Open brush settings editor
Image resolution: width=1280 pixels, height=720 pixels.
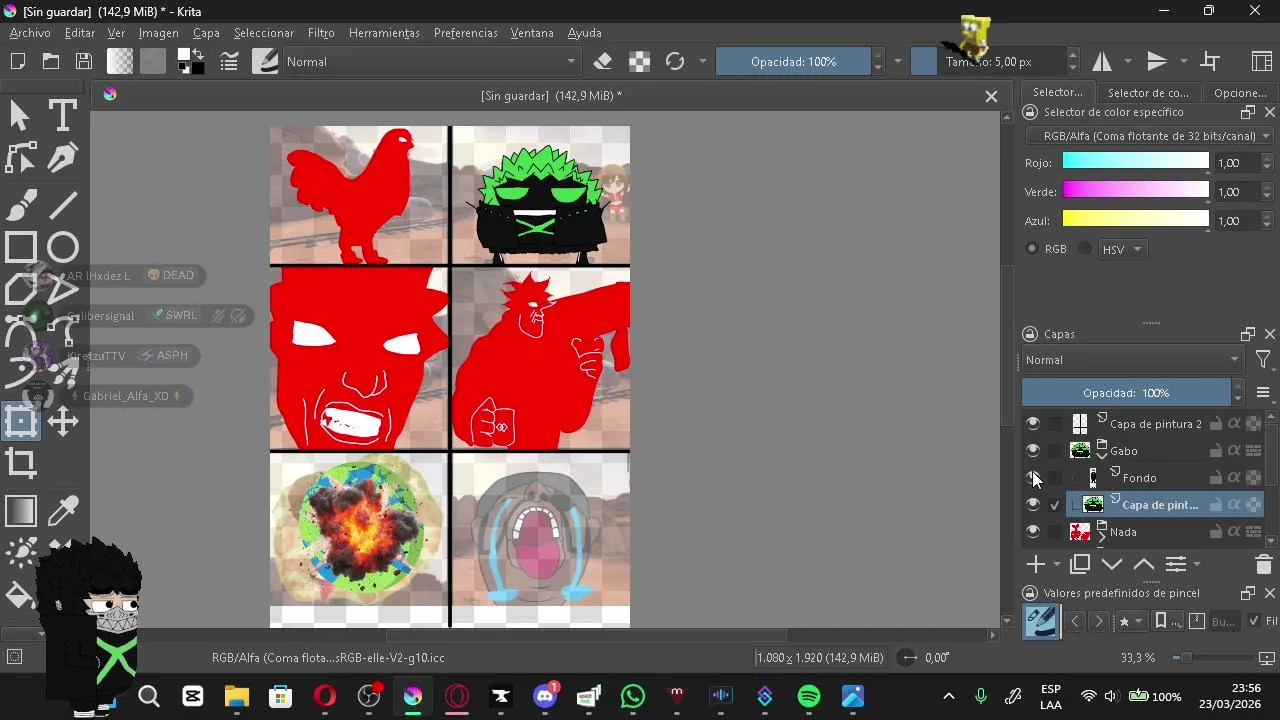click(x=229, y=62)
